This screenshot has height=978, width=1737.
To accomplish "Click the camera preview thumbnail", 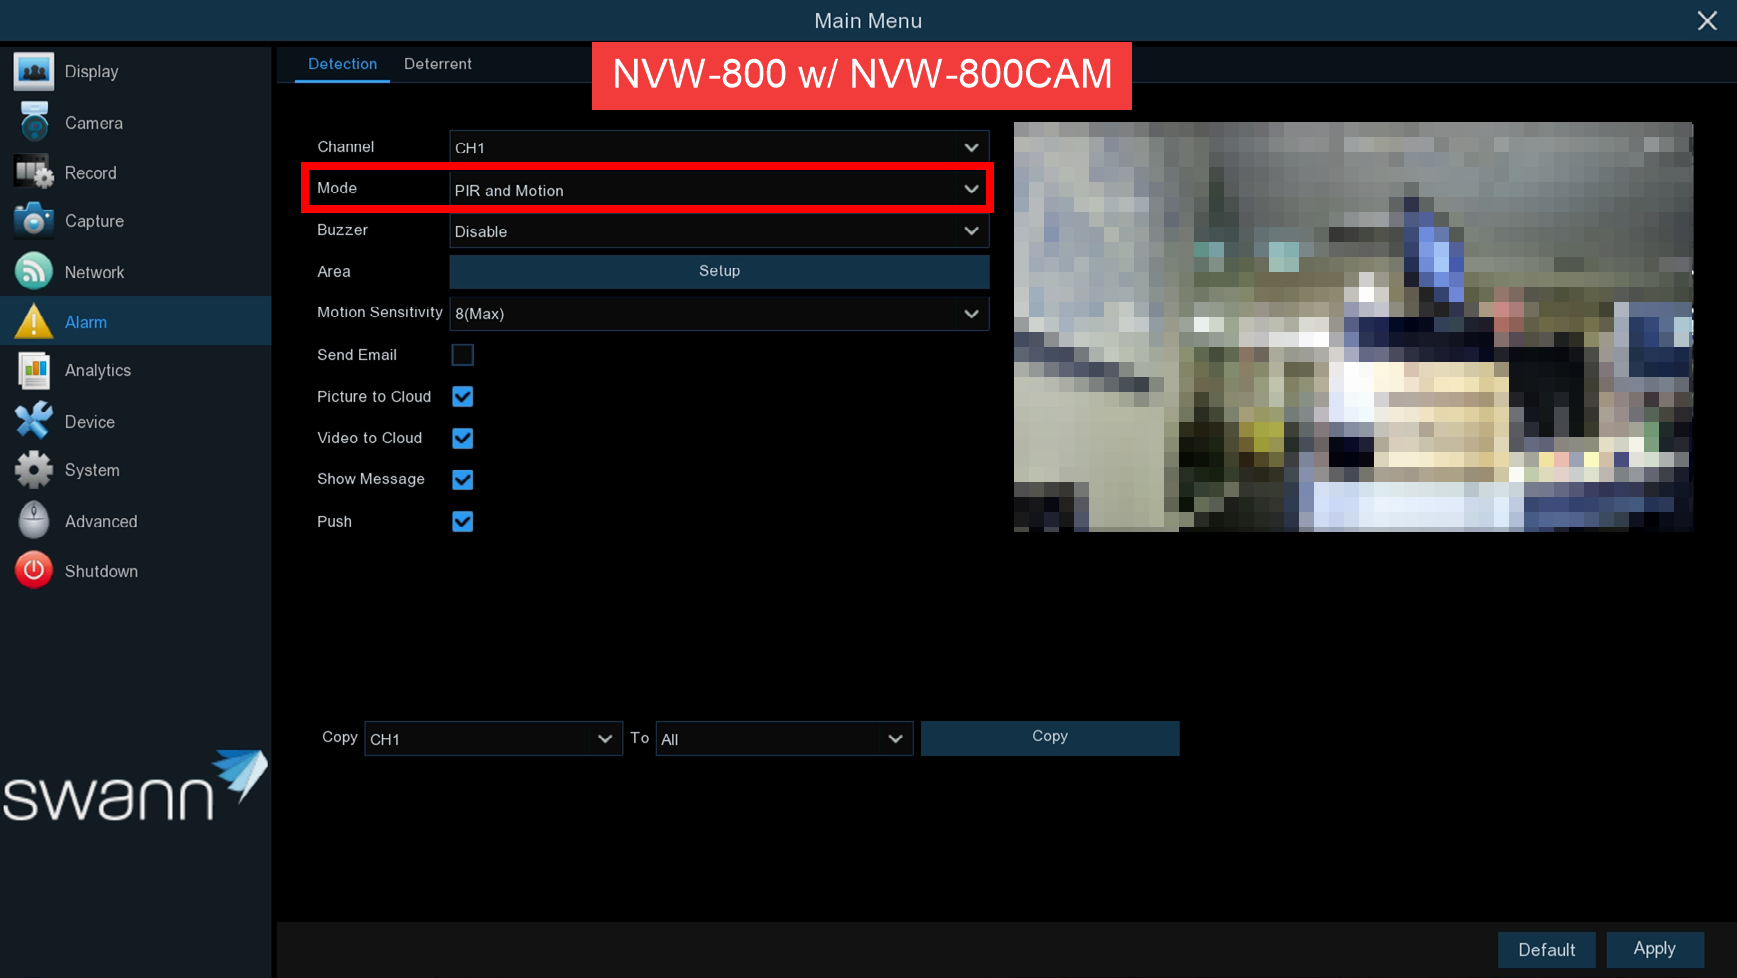I will click(1352, 327).
